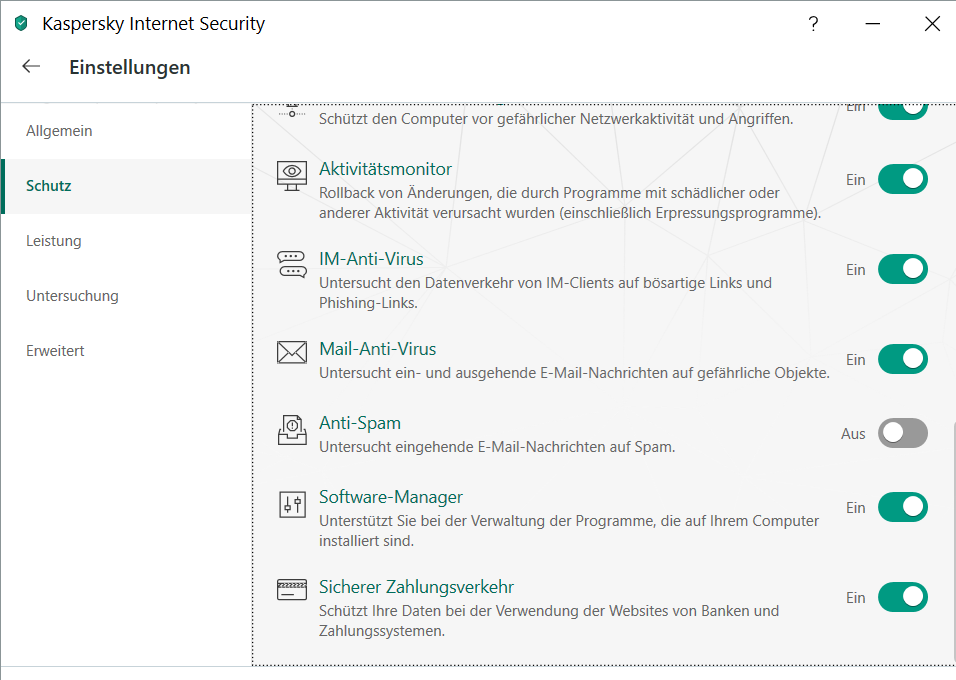
Task: Disable the Aktivitätsmonitor toggle
Action: pyautogui.click(x=902, y=180)
